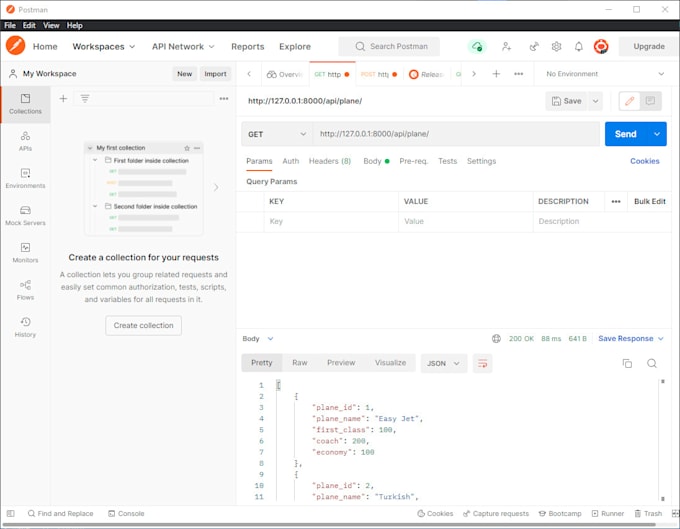Image resolution: width=680 pixels, height=529 pixels.
Task: Open the Overview tab
Action: point(285,74)
